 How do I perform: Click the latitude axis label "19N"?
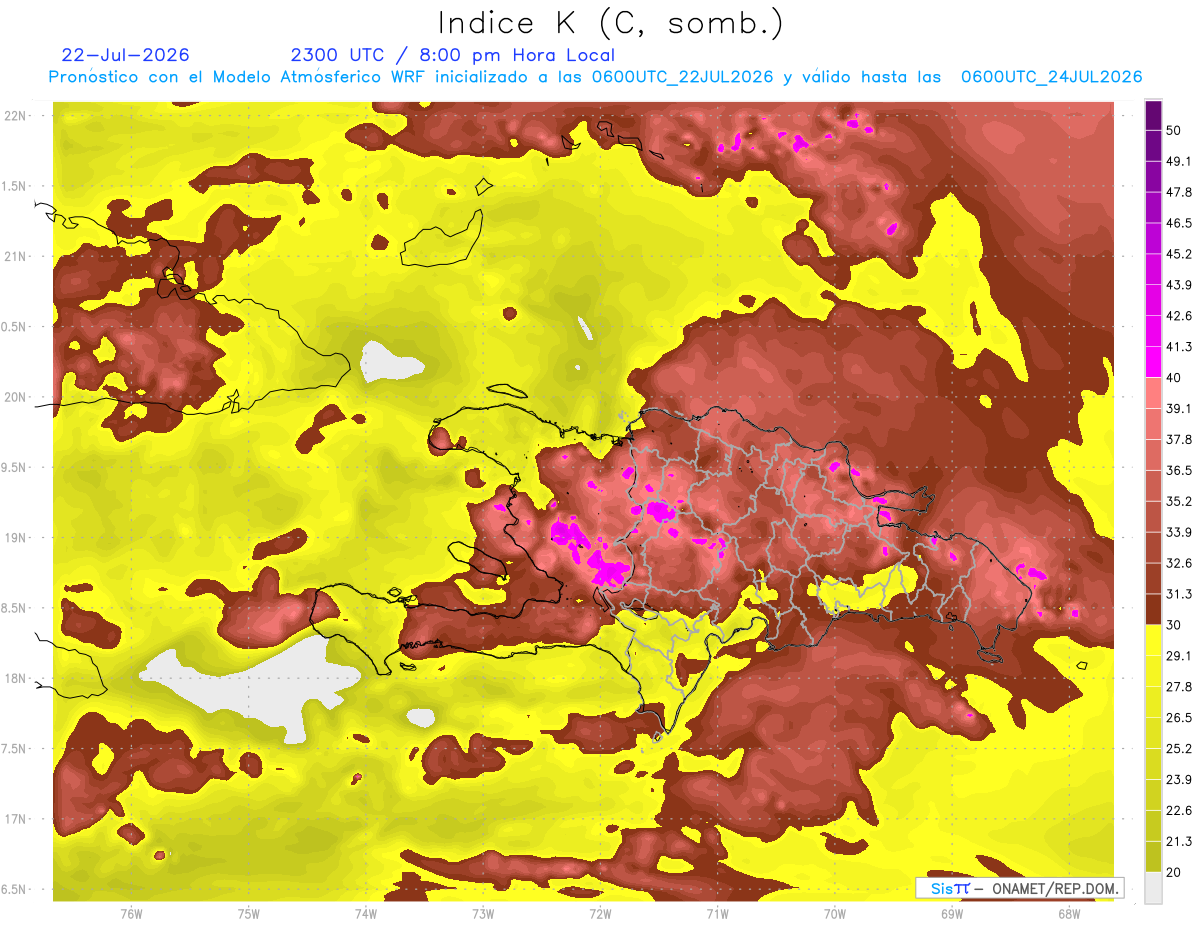pyautogui.click(x=14, y=537)
